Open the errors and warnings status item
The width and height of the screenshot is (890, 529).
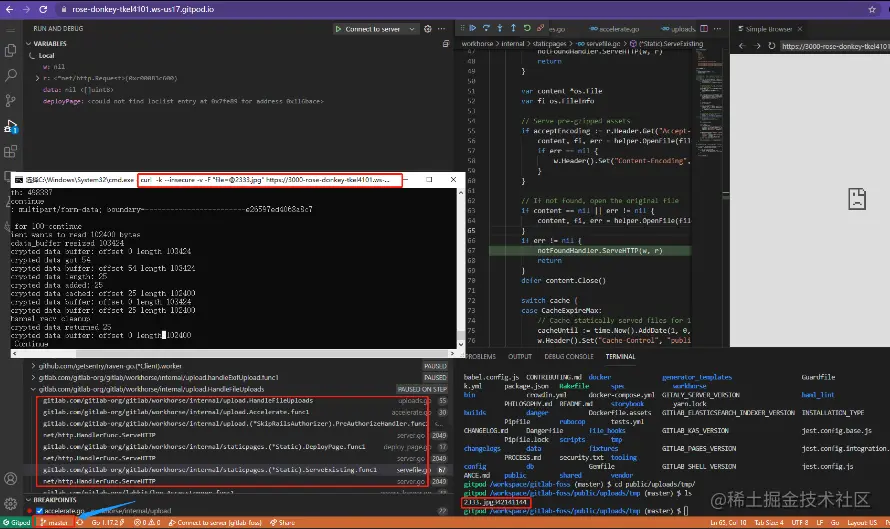[147, 522]
